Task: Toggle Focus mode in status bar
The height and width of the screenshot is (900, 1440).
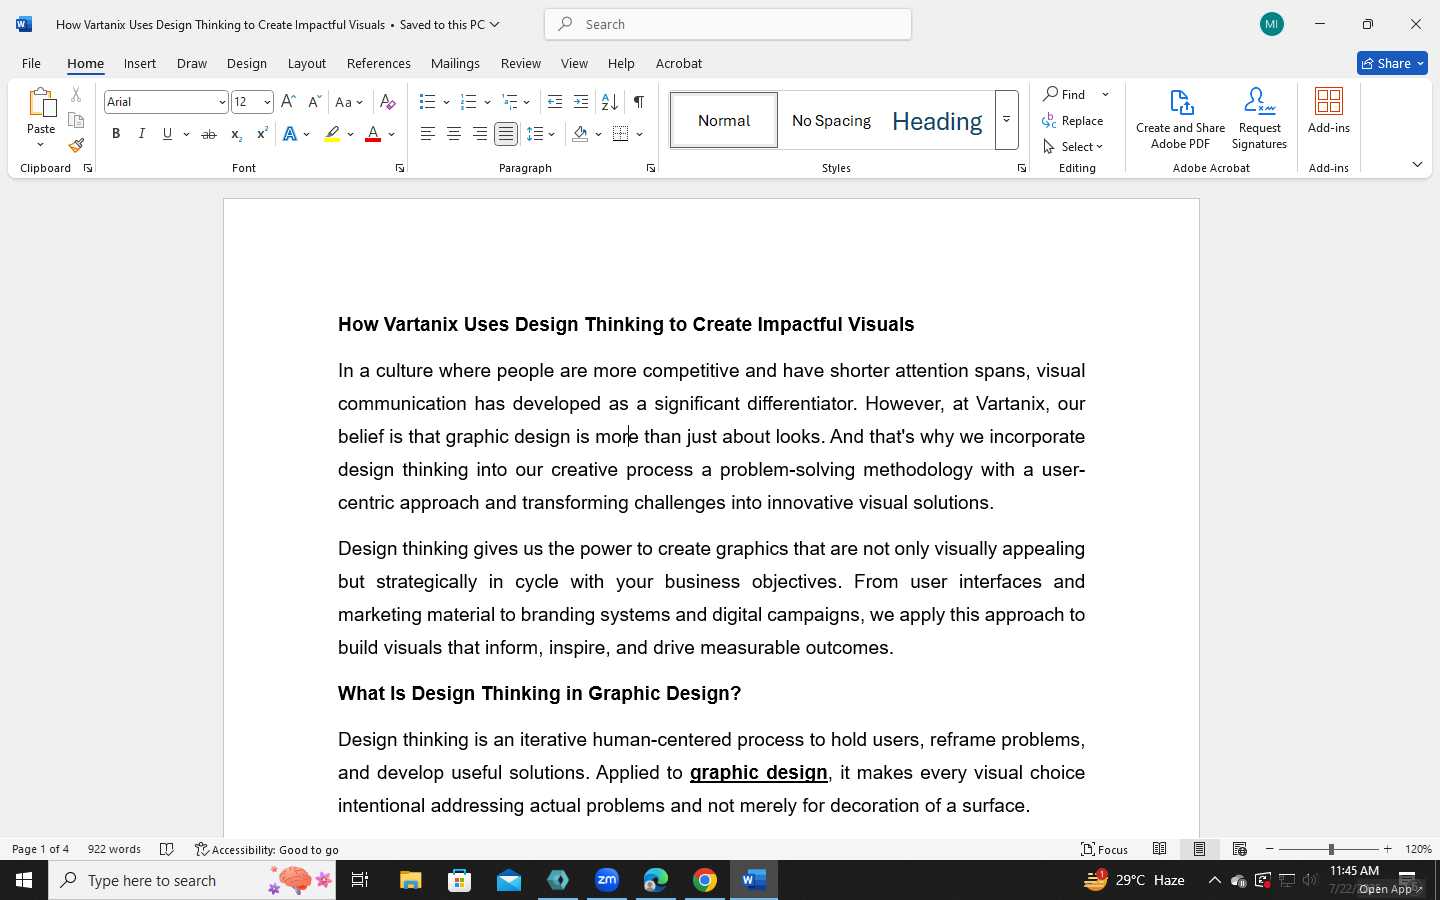Action: pos(1105,849)
